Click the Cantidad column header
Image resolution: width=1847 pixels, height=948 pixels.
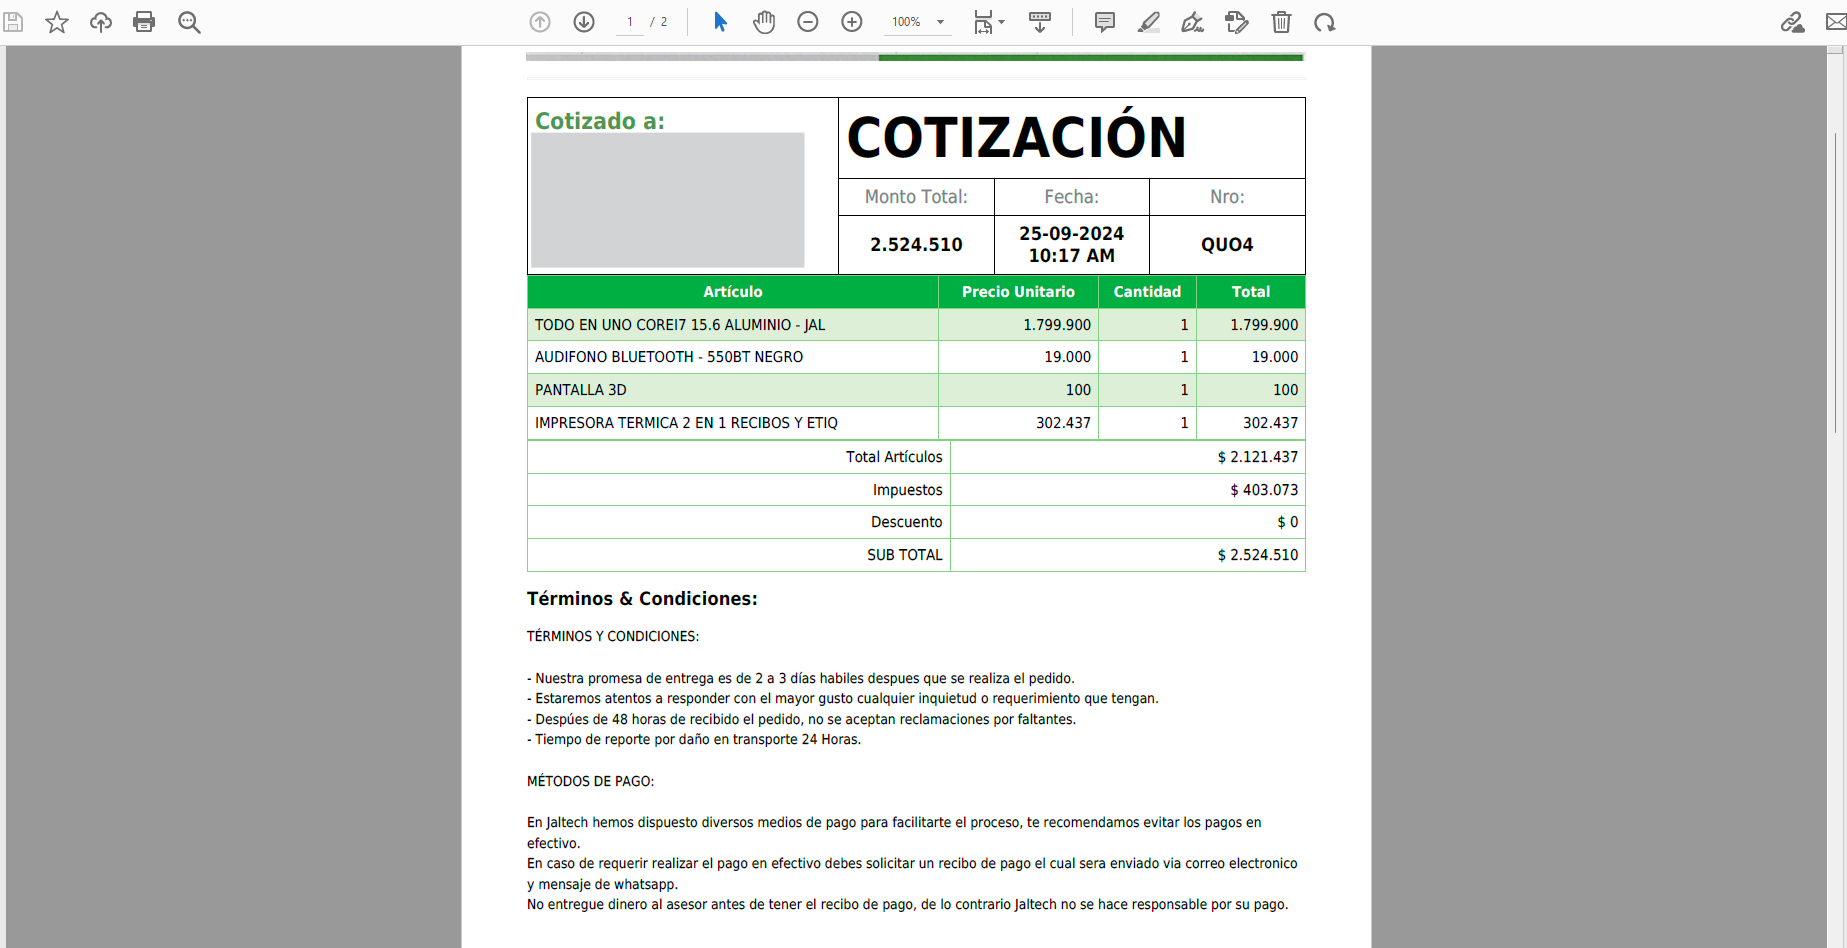[x=1147, y=292]
